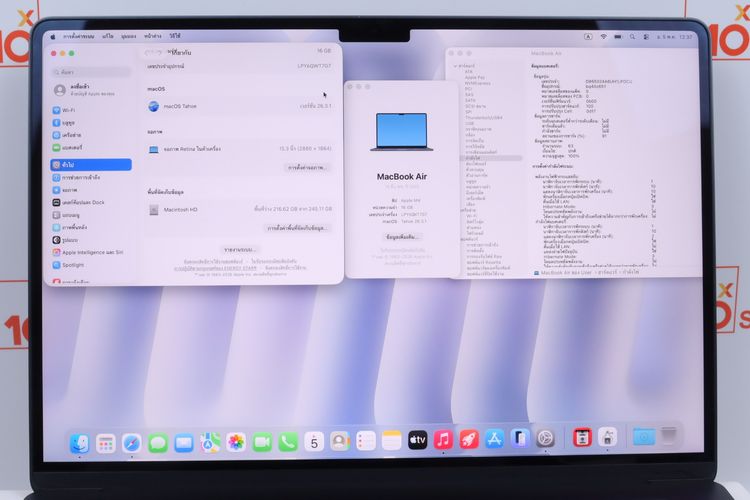Launch iPhone Mirroring from the Dock
Image resolution: width=750 pixels, height=500 pixels.
tap(520, 438)
